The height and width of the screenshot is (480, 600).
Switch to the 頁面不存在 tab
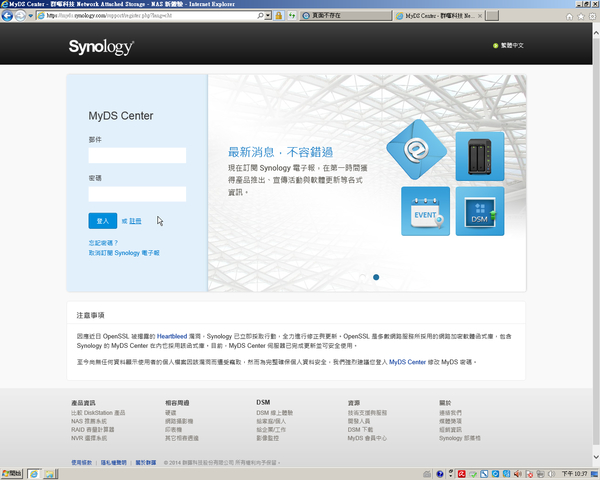point(346,16)
